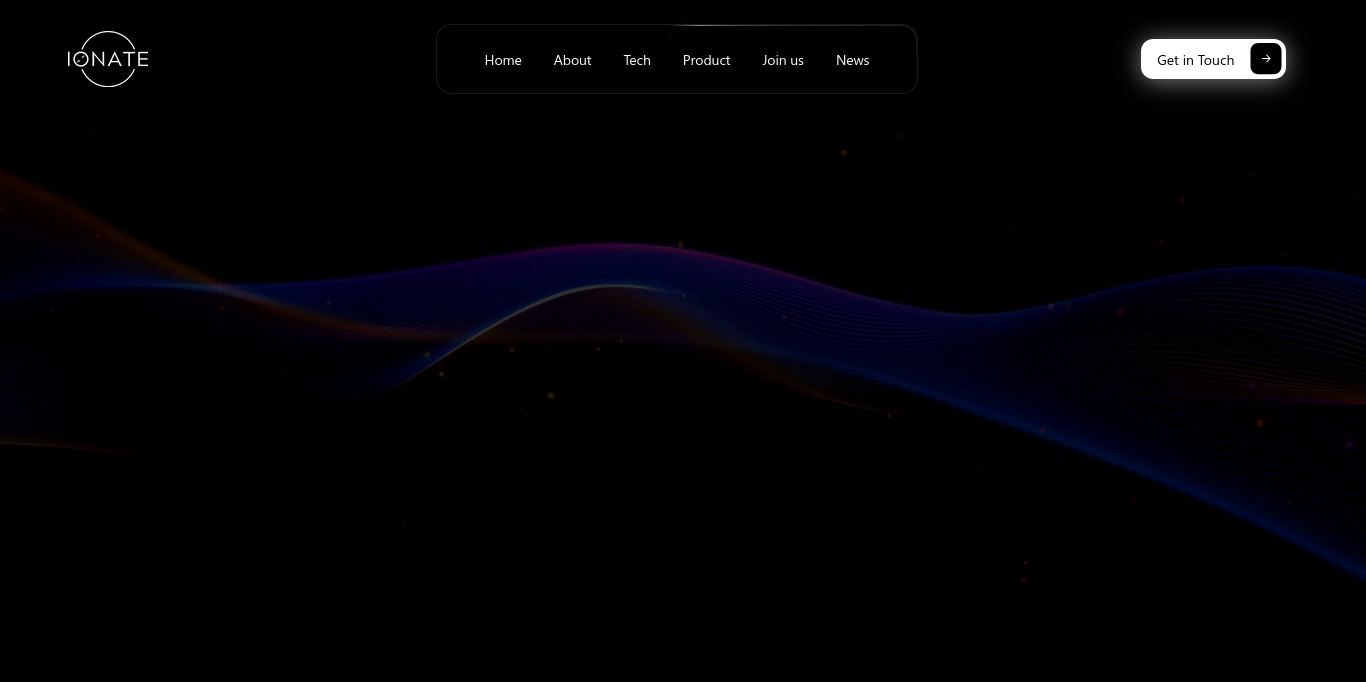This screenshot has width=1366, height=682.
Task: Click the arrow icon beside Get in Touch
Action: 1265,59
